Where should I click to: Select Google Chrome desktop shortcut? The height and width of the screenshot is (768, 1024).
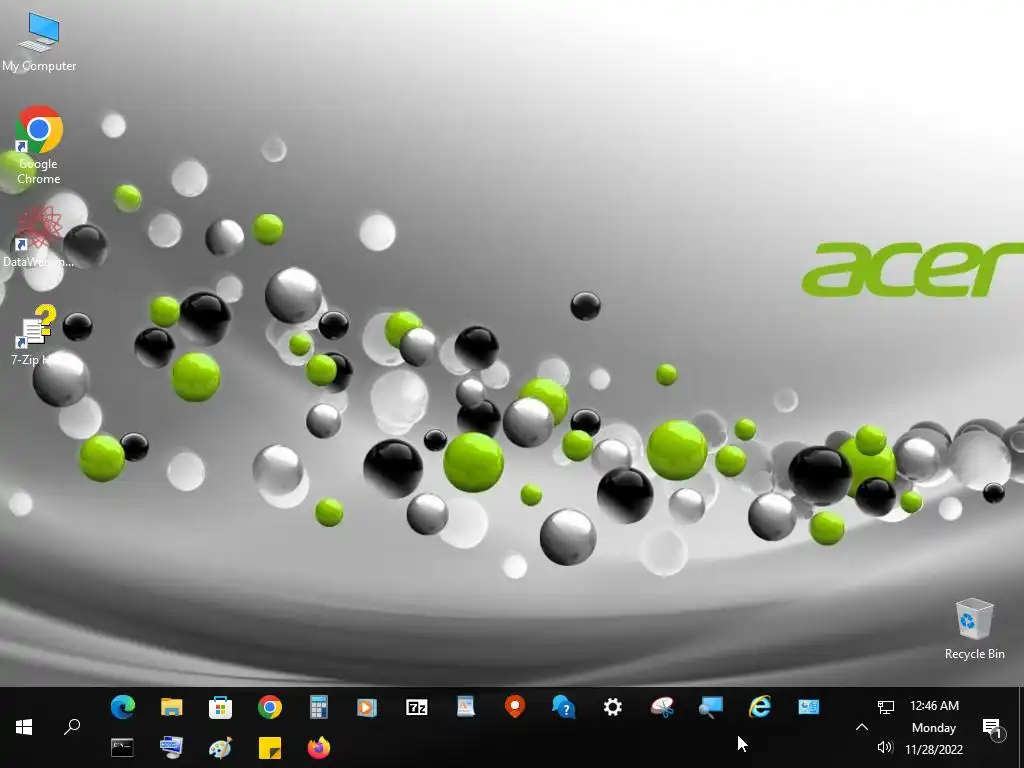[39, 146]
